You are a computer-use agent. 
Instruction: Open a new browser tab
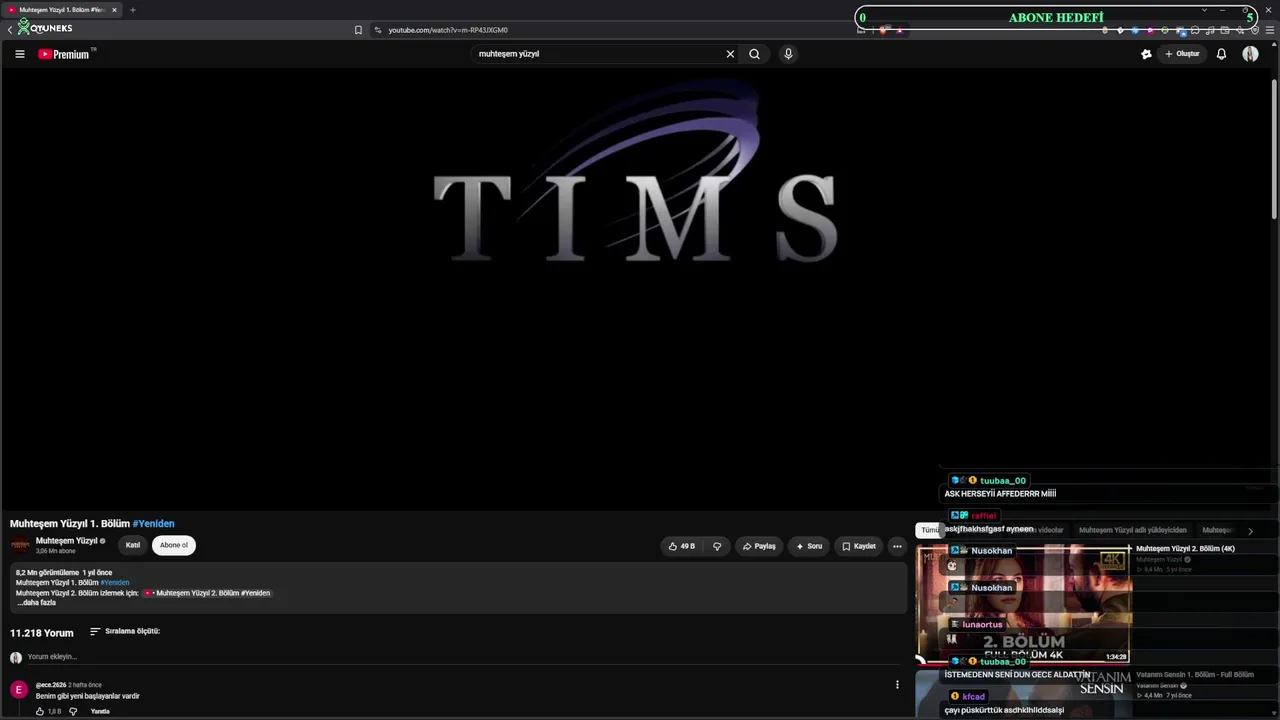pyautogui.click(x=132, y=10)
